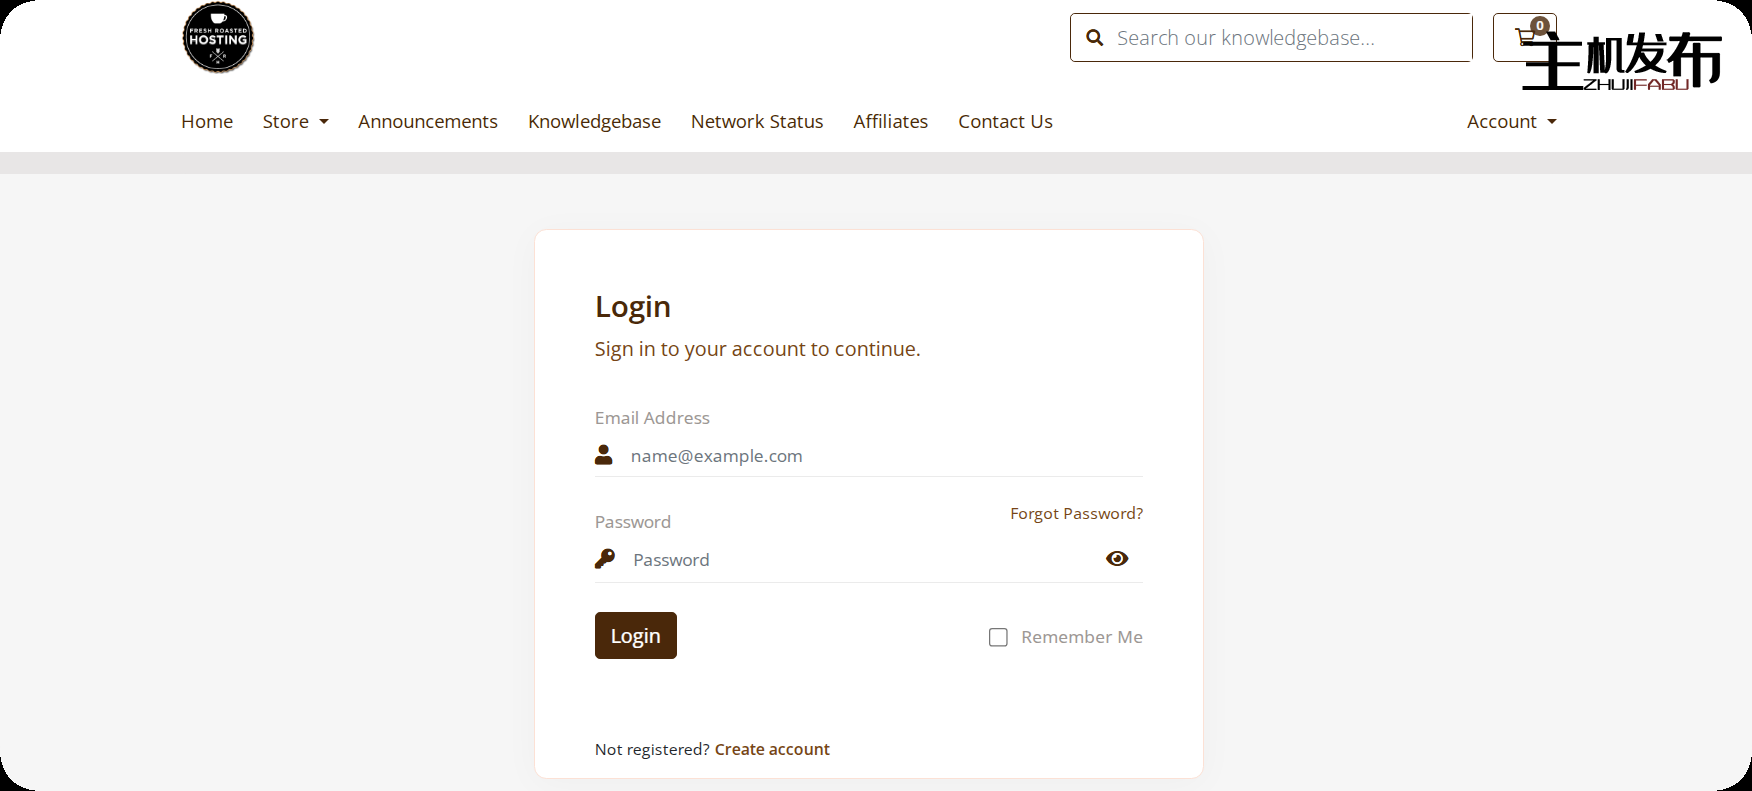1752x791 pixels.
Task: Expand the Store dropdown menu
Action: (x=295, y=122)
